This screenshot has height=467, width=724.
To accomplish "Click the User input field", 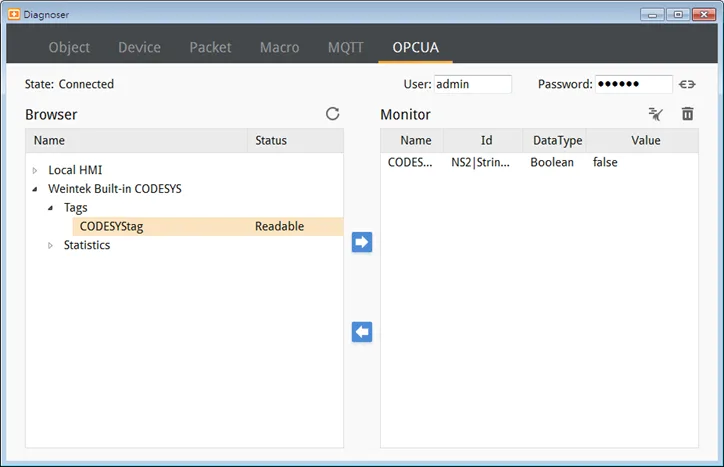I will 473,84.
